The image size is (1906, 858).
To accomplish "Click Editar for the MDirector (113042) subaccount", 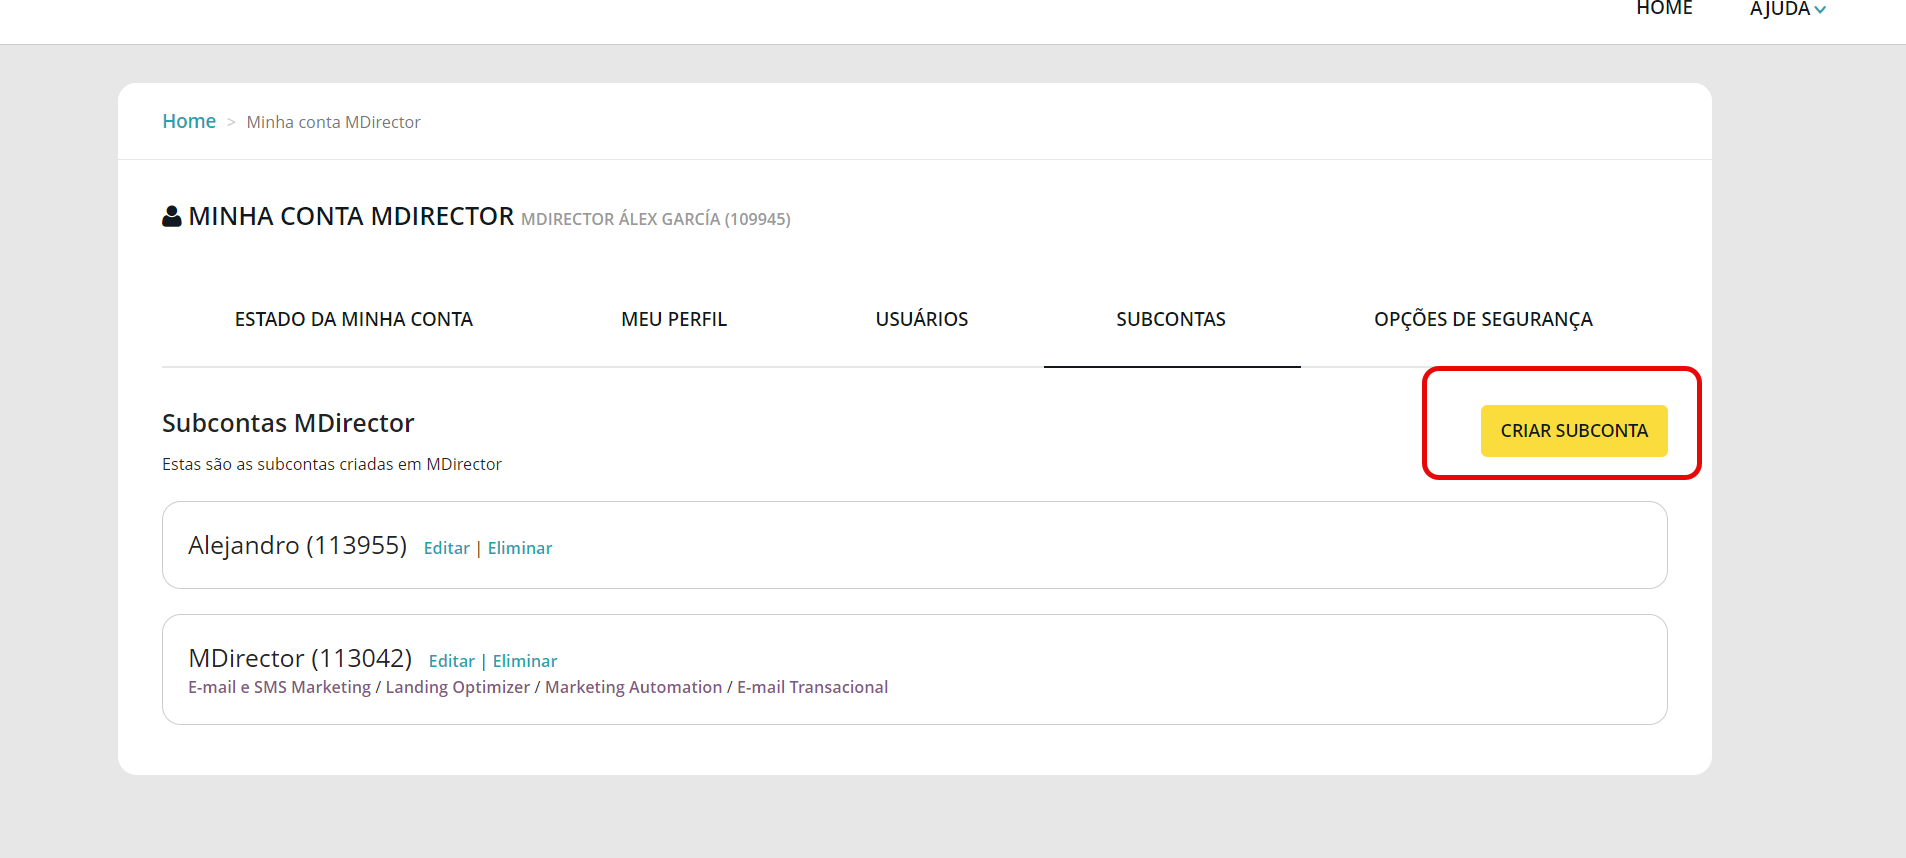I will 451,661.
